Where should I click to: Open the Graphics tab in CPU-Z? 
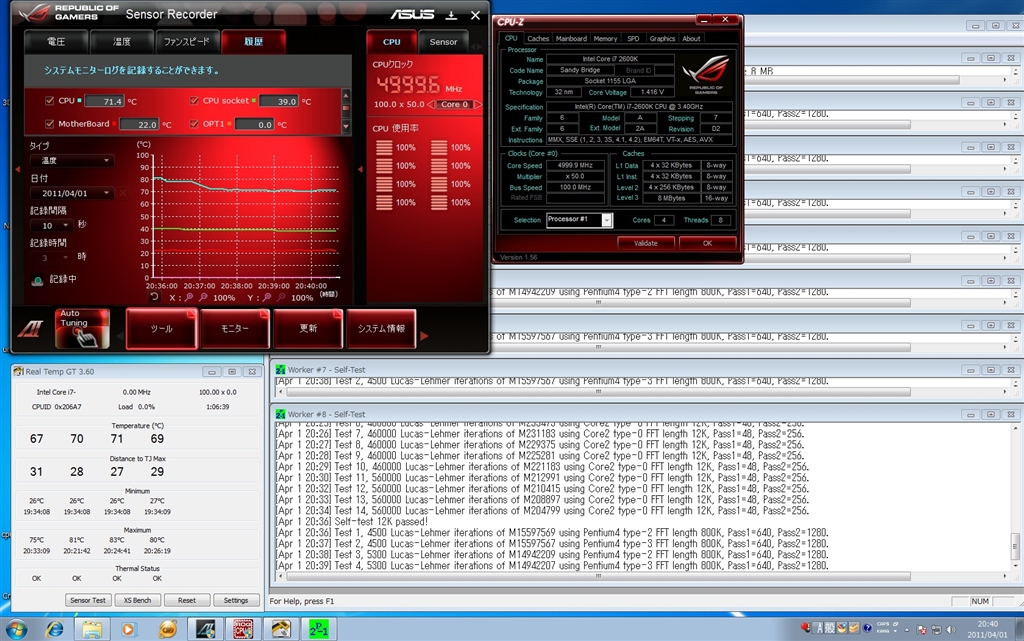click(662, 39)
